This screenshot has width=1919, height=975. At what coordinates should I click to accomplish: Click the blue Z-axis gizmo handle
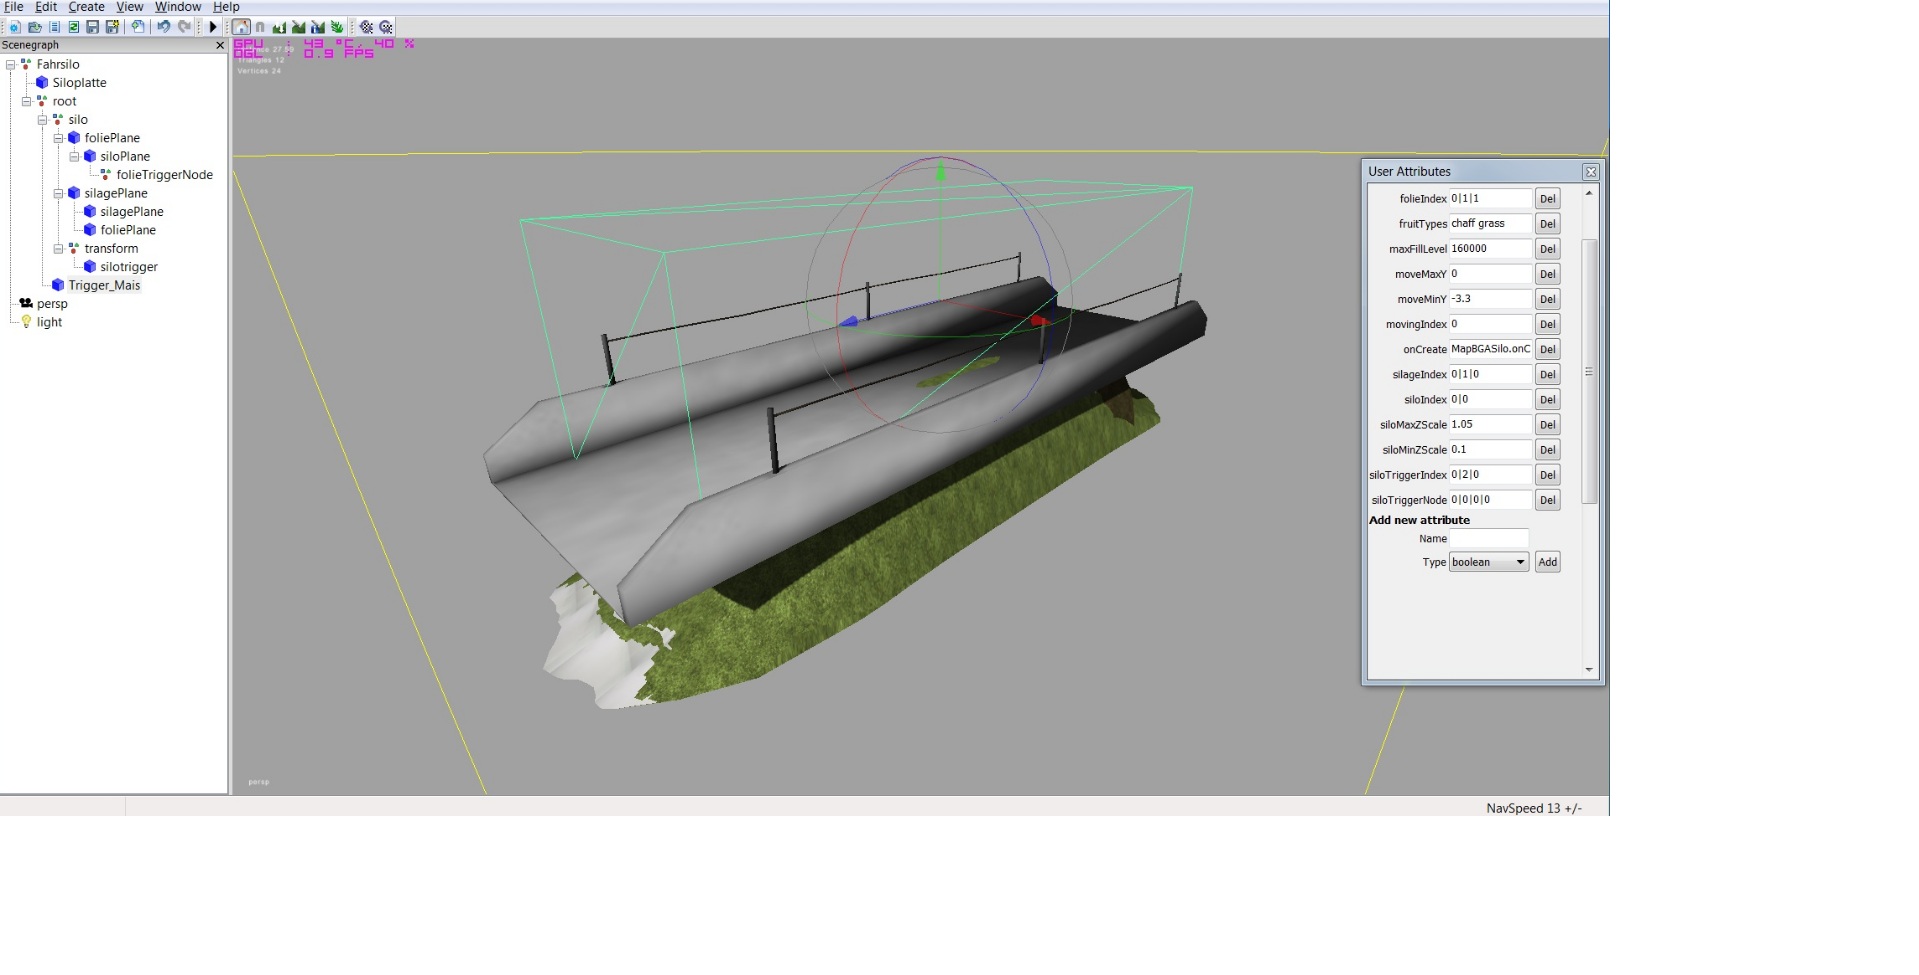coord(849,322)
